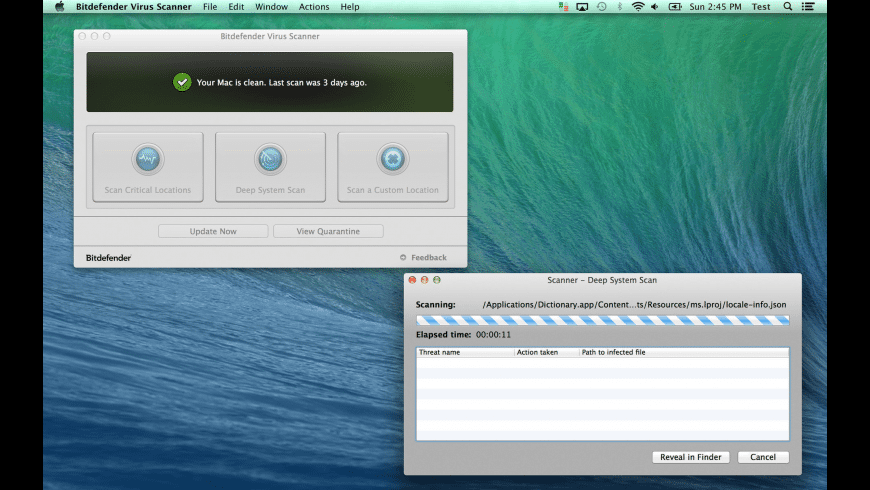Click the AirPlay display icon
The height and width of the screenshot is (490, 870).
582,7
